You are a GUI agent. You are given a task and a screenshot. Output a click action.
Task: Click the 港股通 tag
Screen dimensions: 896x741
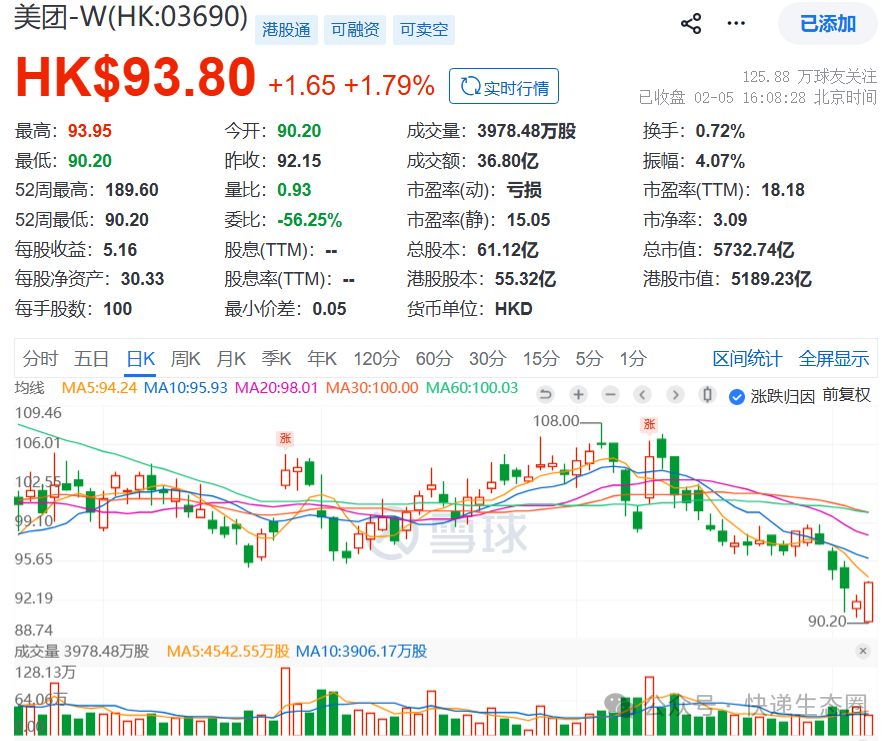pos(286,30)
